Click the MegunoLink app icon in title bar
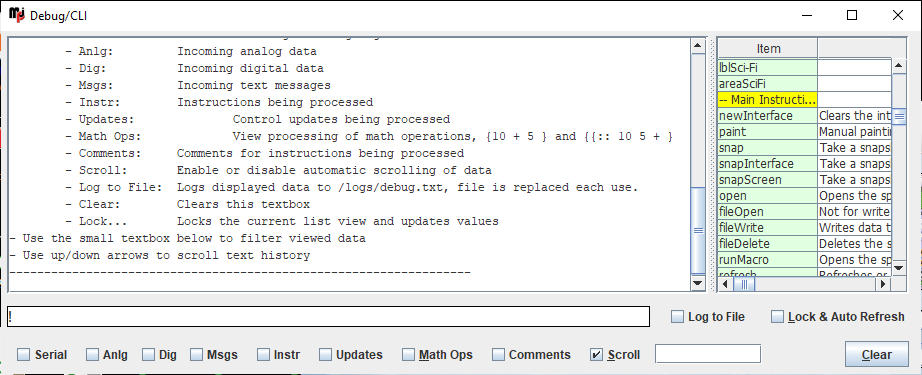922x375 pixels. [x=16, y=15]
